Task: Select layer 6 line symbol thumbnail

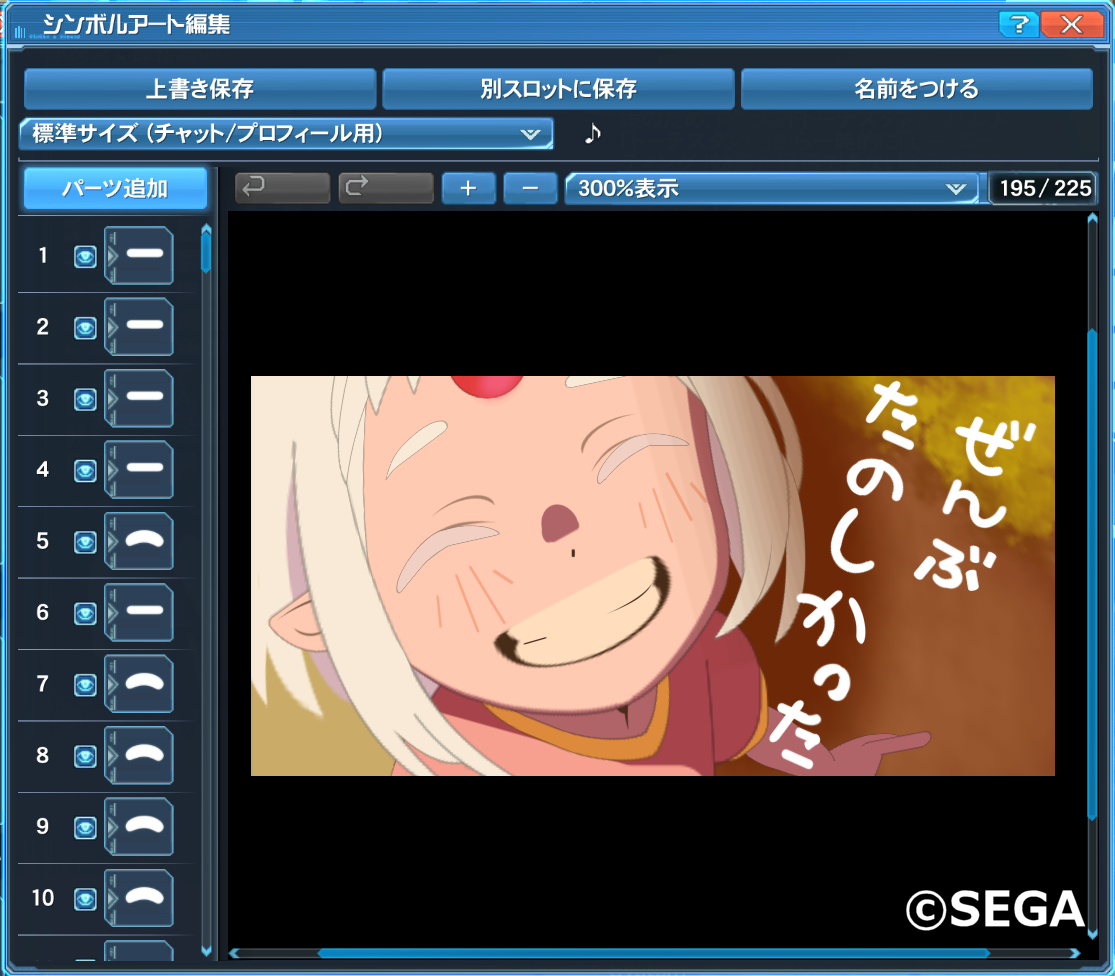Action: pyautogui.click(x=139, y=612)
